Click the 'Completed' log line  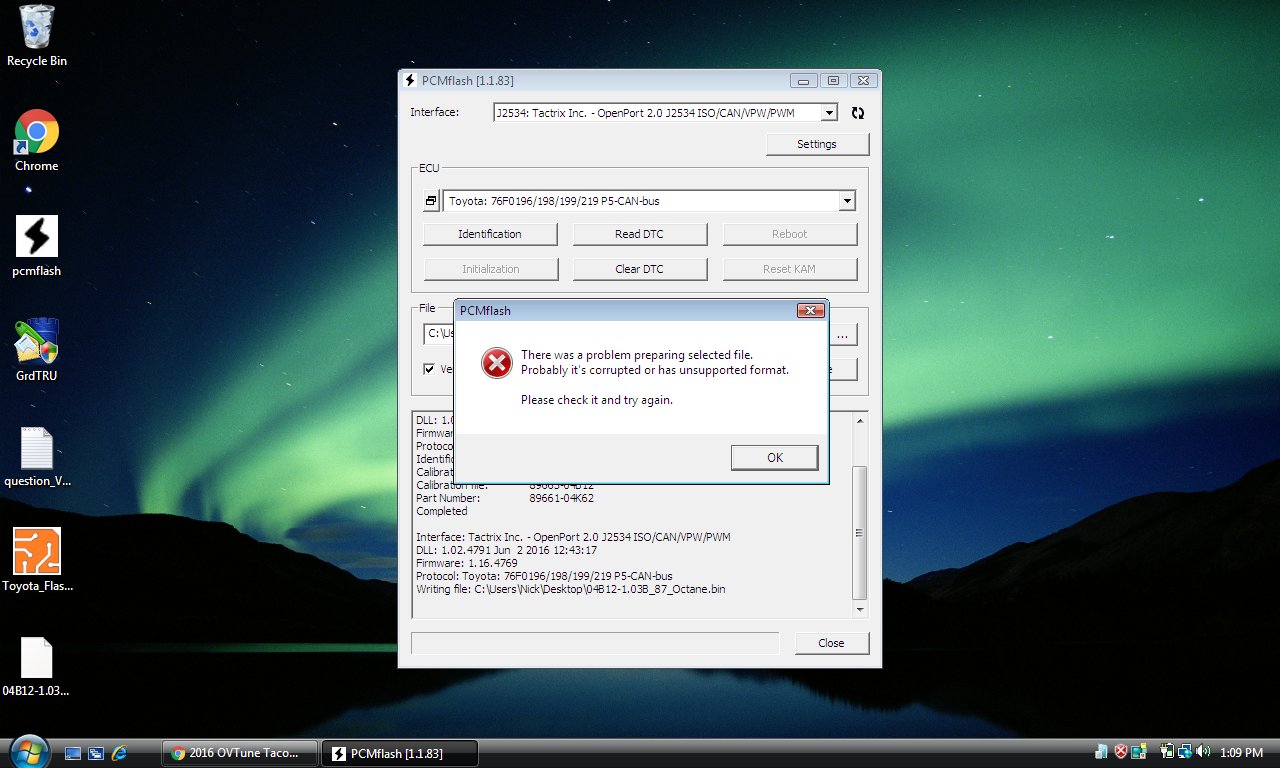[x=441, y=511]
